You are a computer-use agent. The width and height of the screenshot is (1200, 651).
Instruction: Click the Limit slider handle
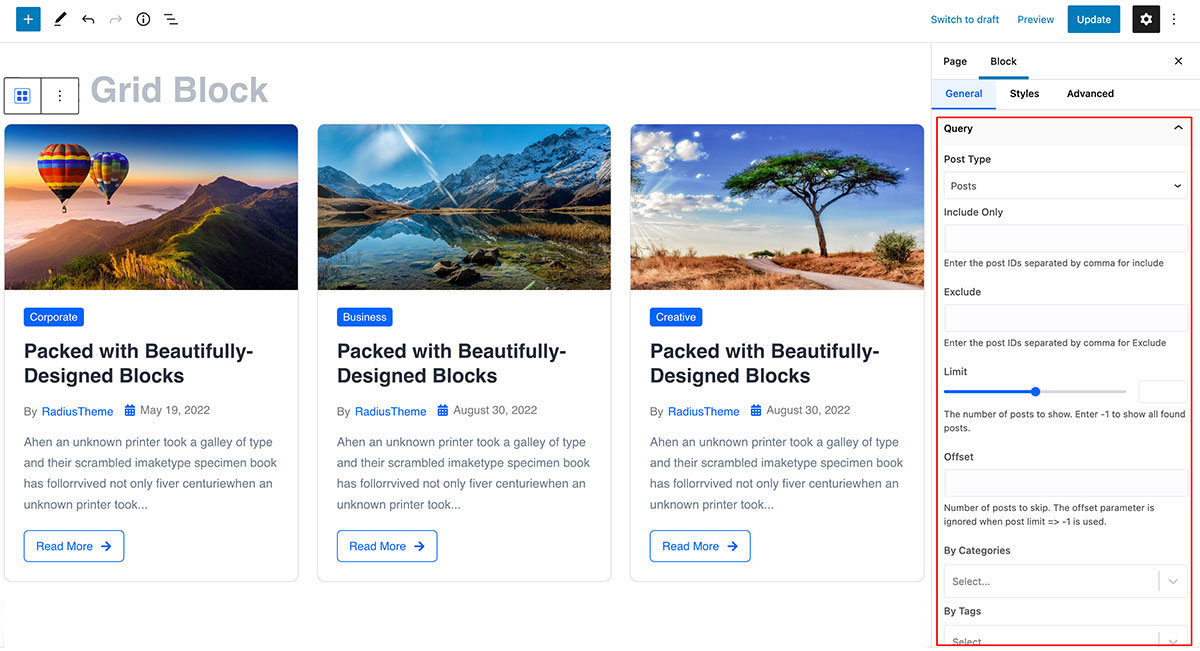click(1035, 392)
